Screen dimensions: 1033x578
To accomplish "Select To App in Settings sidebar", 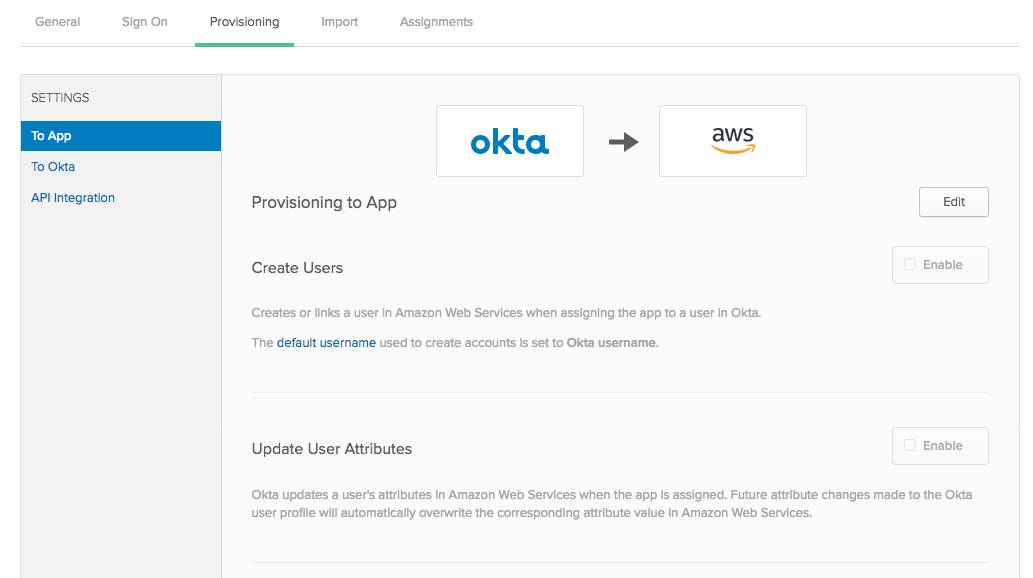I will click(x=121, y=136).
